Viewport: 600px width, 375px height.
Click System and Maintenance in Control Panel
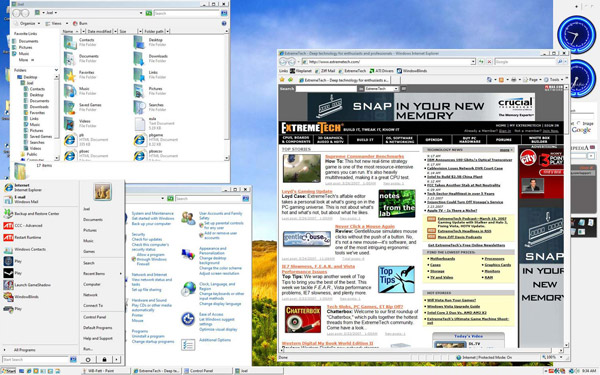(153, 213)
